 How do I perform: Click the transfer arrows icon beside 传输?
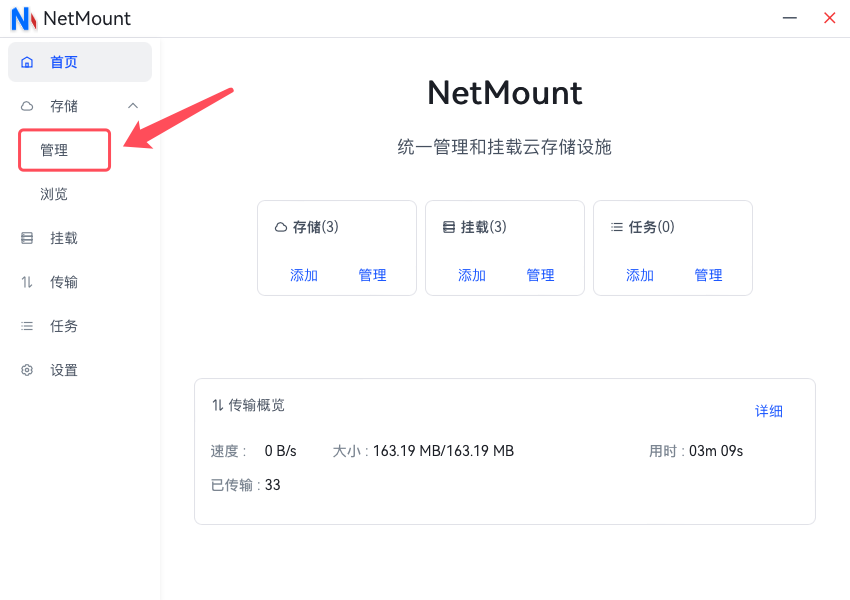tap(27, 282)
